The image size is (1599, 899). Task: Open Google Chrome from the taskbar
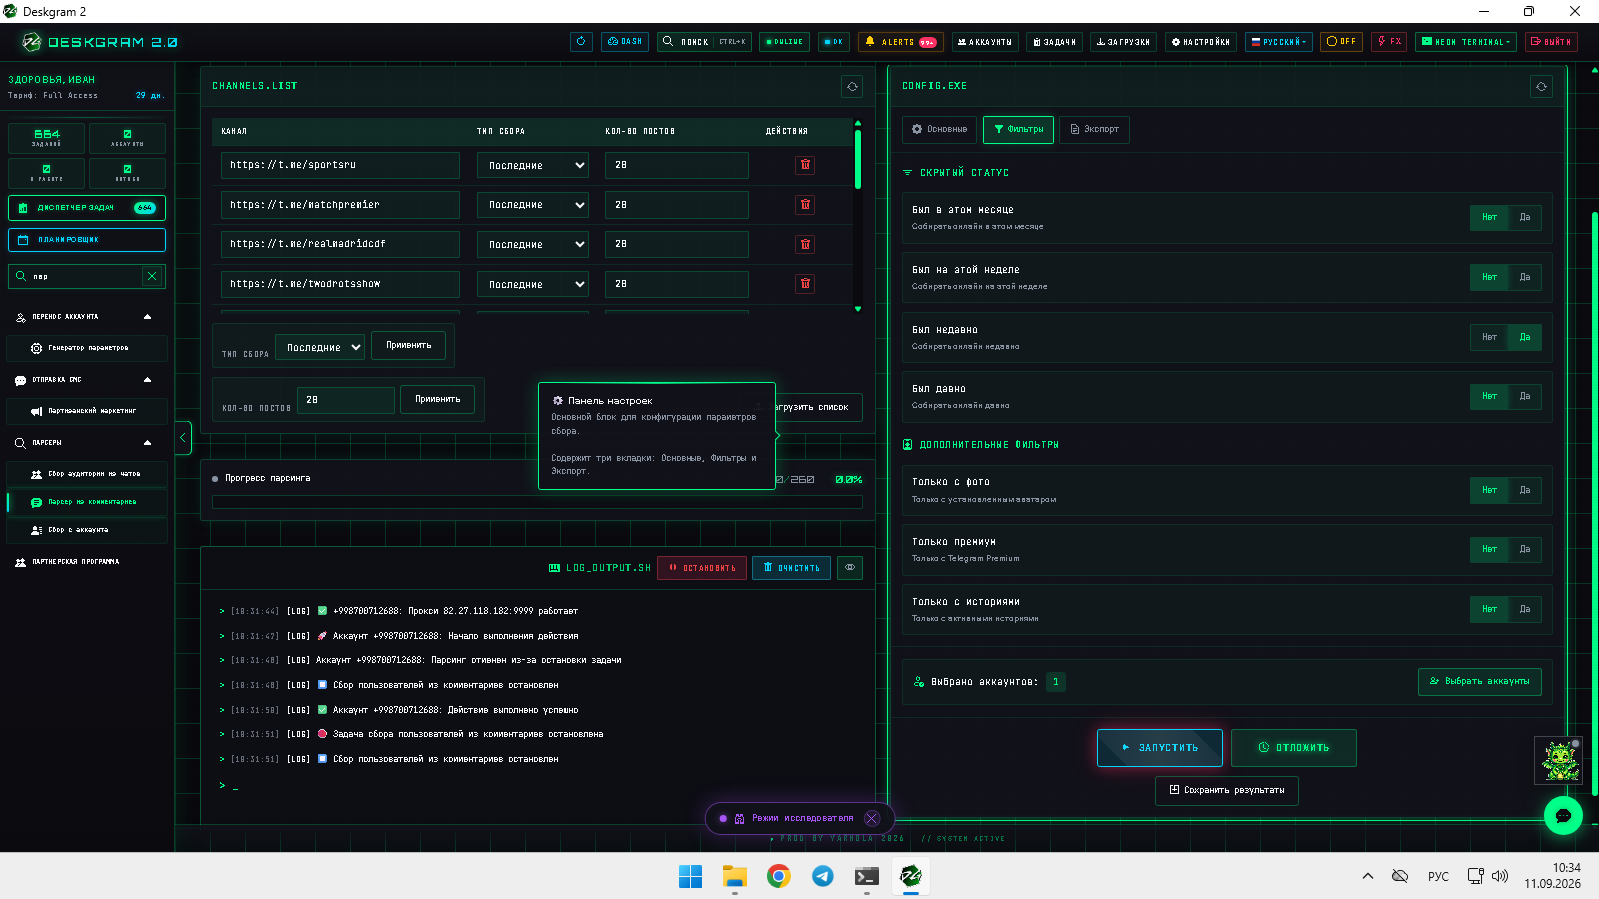[x=779, y=876]
